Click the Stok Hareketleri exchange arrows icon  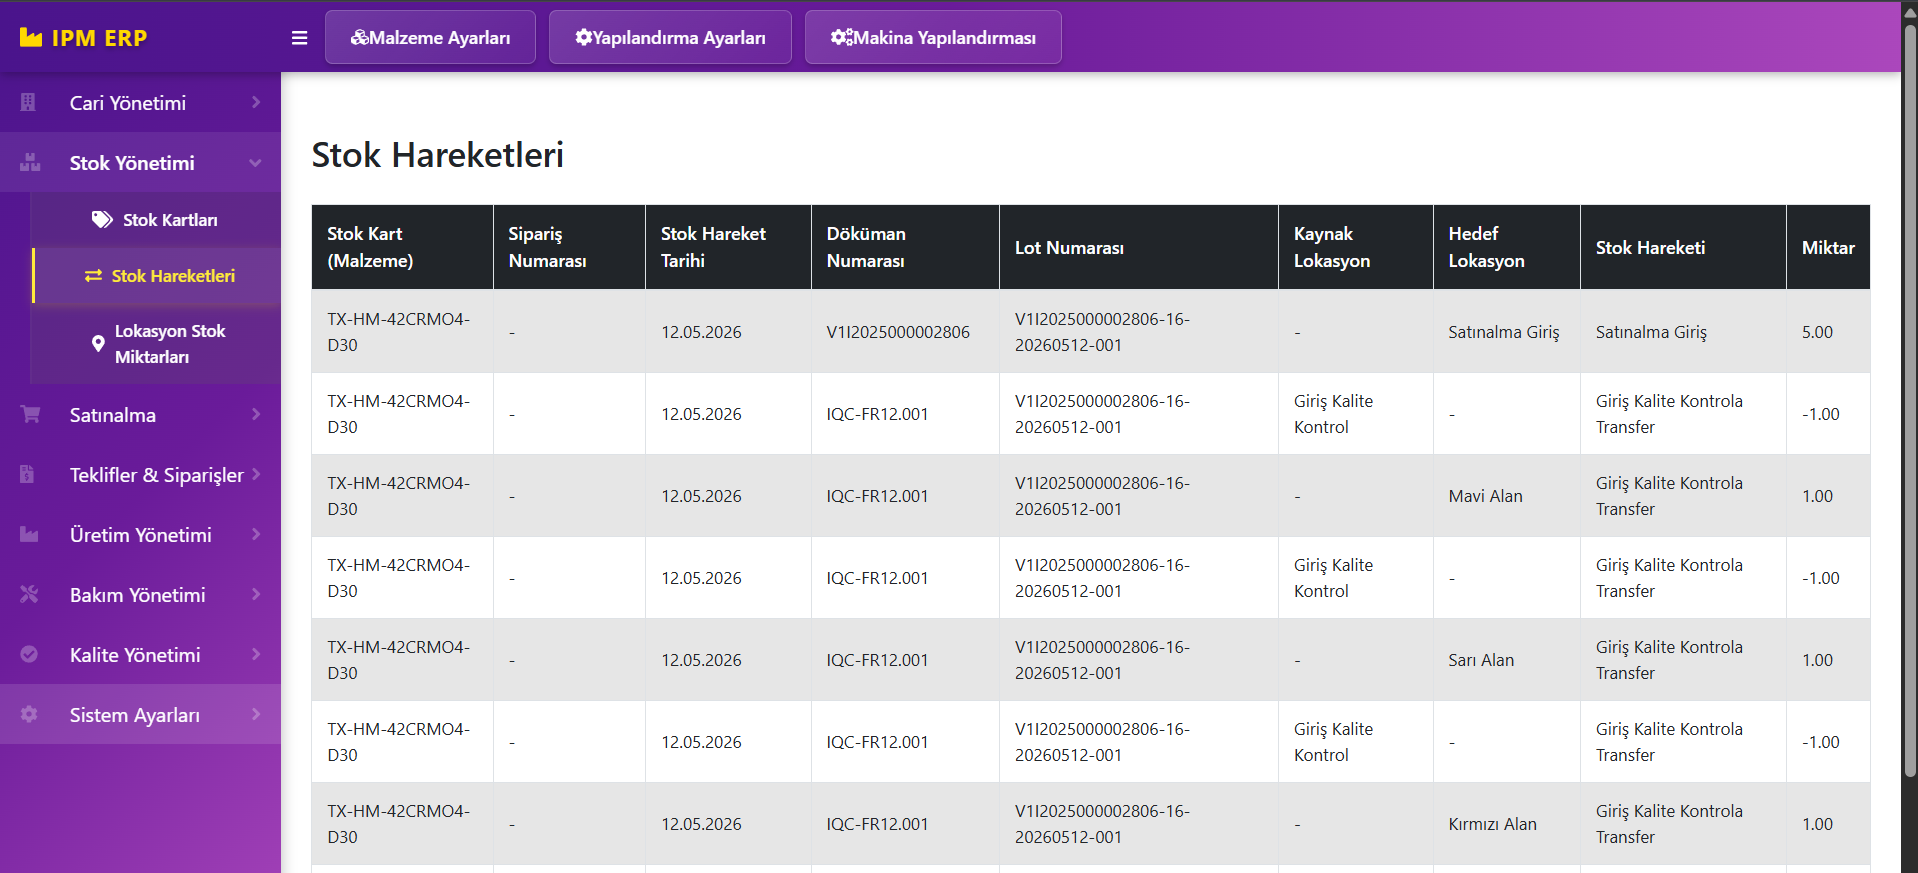(93, 276)
